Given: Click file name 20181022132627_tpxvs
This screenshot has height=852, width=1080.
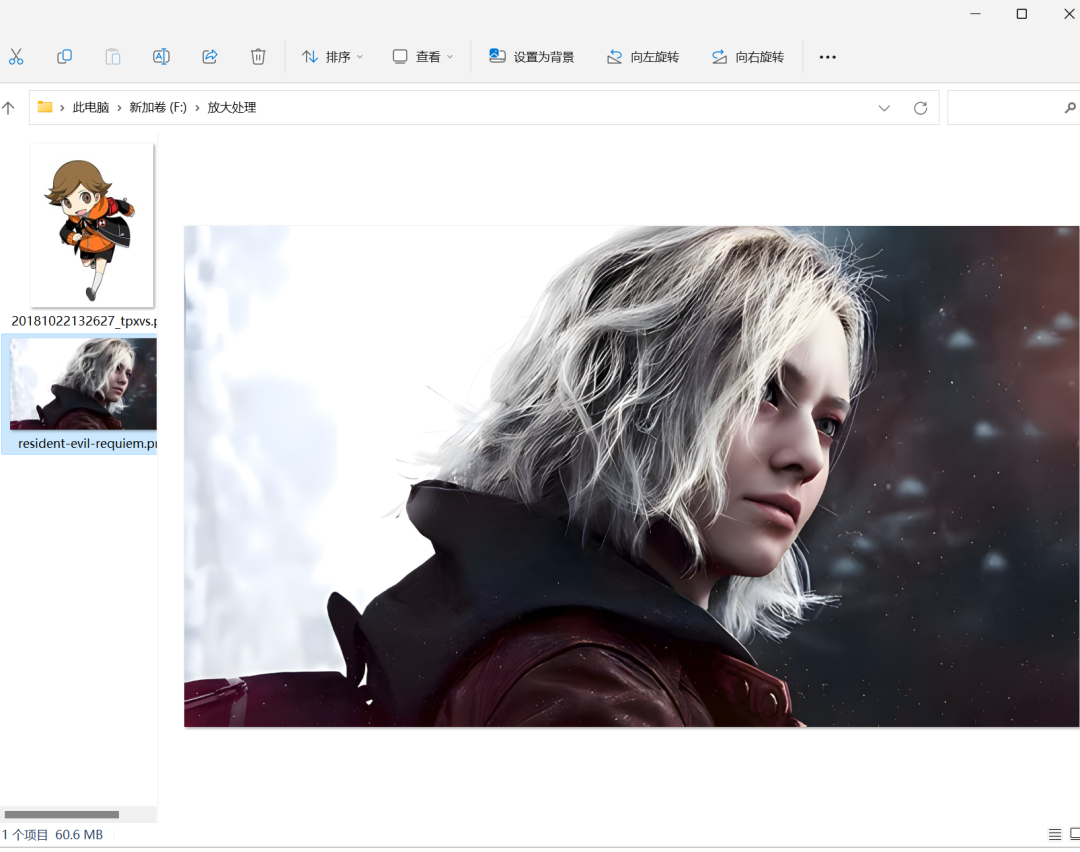Looking at the screenshot, I should (x=84, y=321).
